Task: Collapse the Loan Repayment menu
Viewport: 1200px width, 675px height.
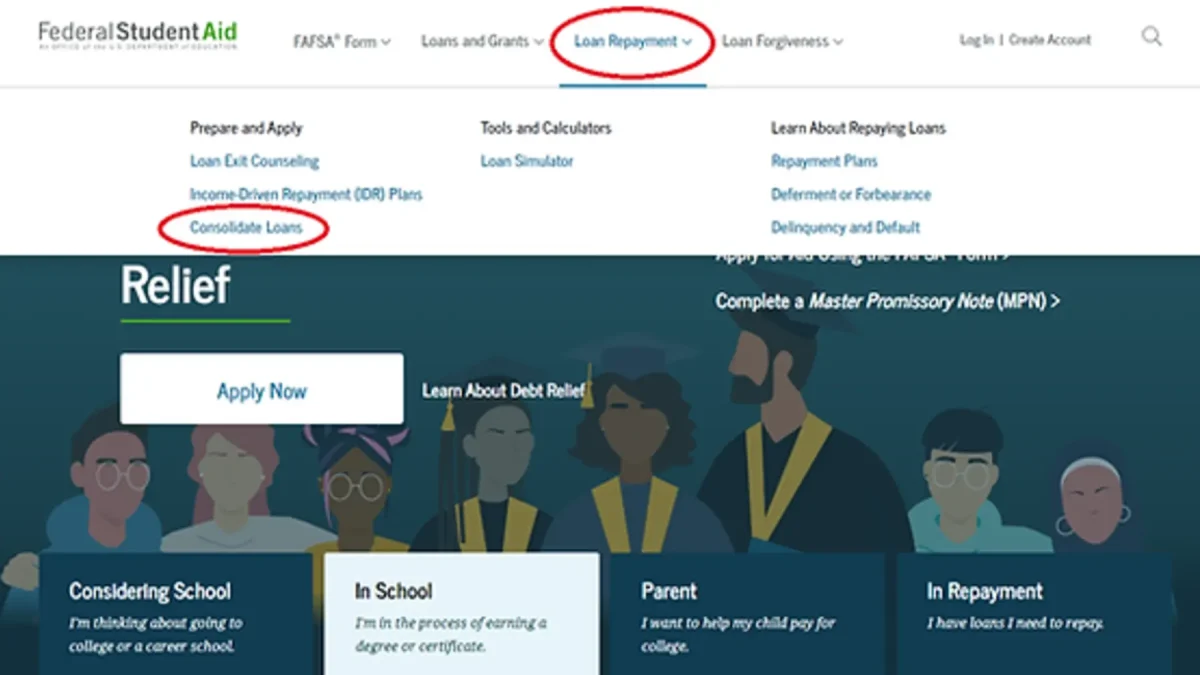Action: pyautogui.click(x=633, y=42)
